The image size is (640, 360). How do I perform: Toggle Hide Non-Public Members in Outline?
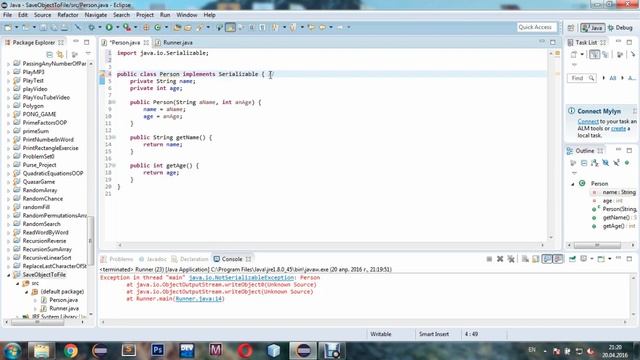627,163
